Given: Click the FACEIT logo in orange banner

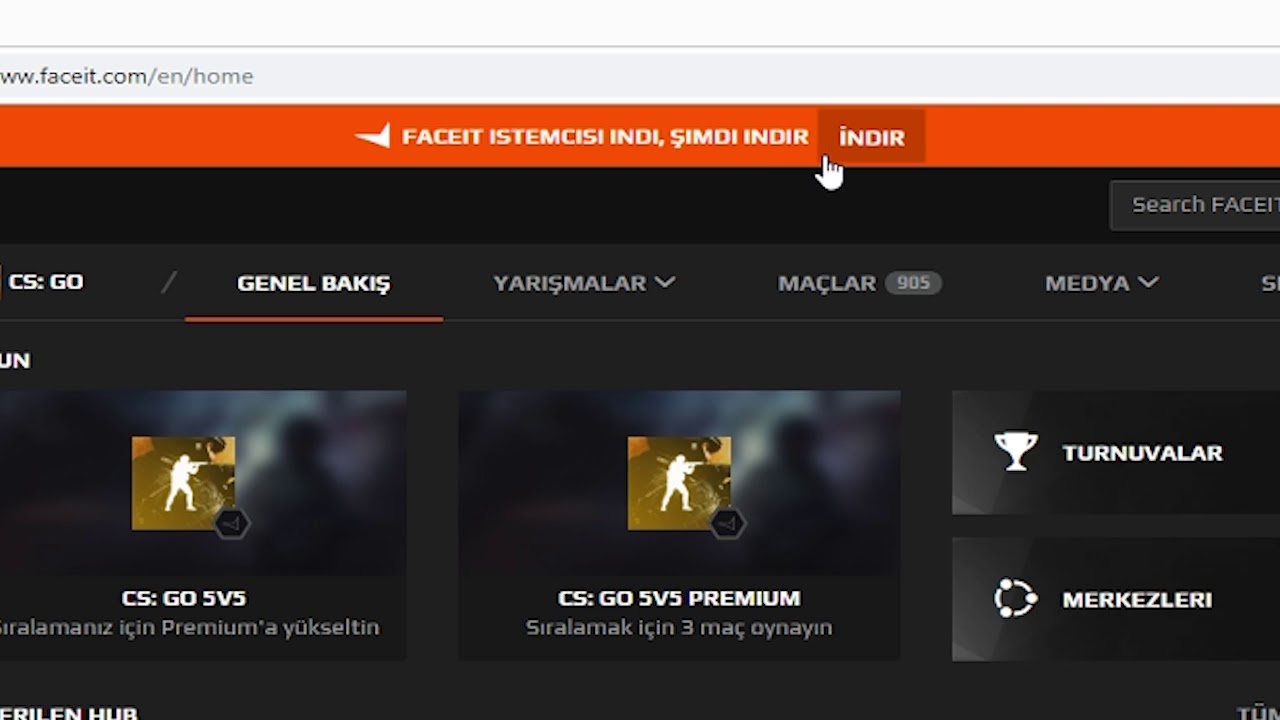Looking at the screenshot, I should click(372, 137).
